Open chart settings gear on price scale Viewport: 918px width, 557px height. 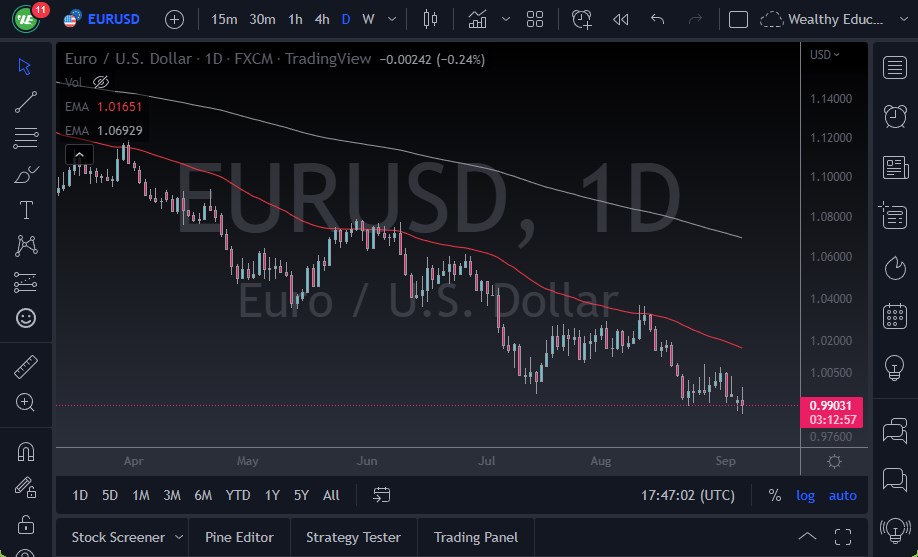pos(834,462)
